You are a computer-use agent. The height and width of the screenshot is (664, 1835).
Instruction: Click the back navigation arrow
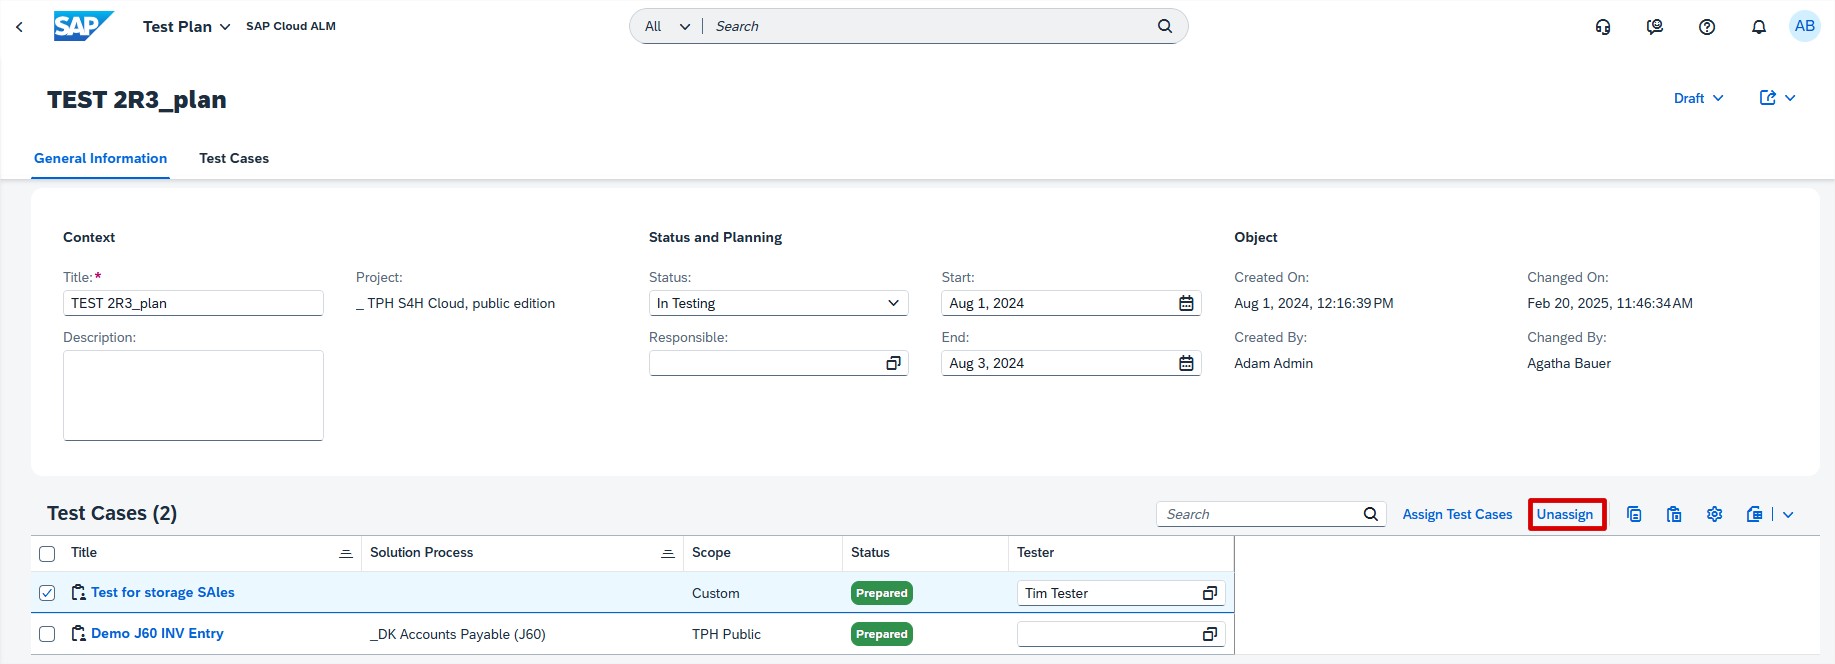click(19, 27)
